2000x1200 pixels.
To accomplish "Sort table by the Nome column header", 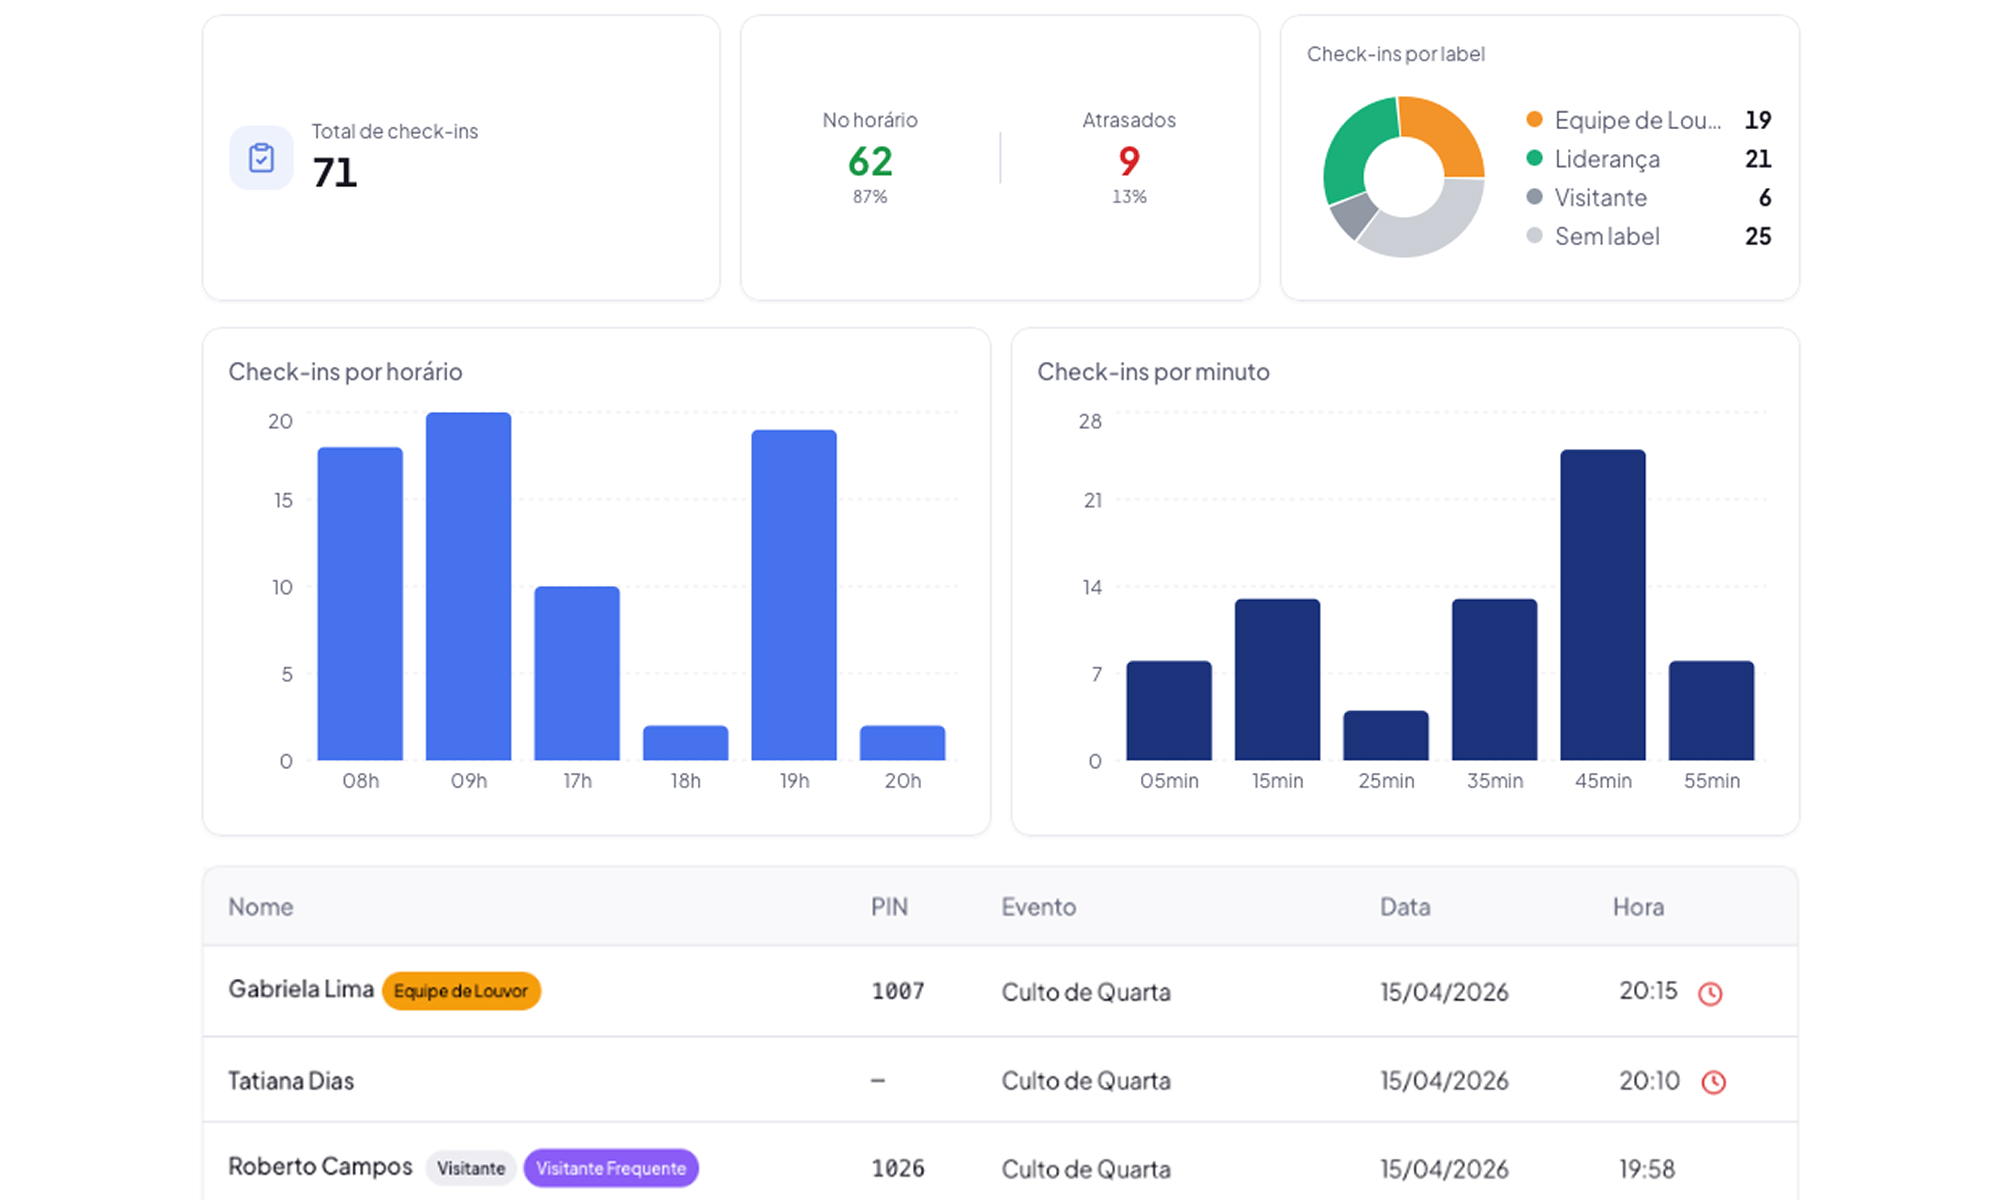I will pyautogui.click(x=261, y=907).
